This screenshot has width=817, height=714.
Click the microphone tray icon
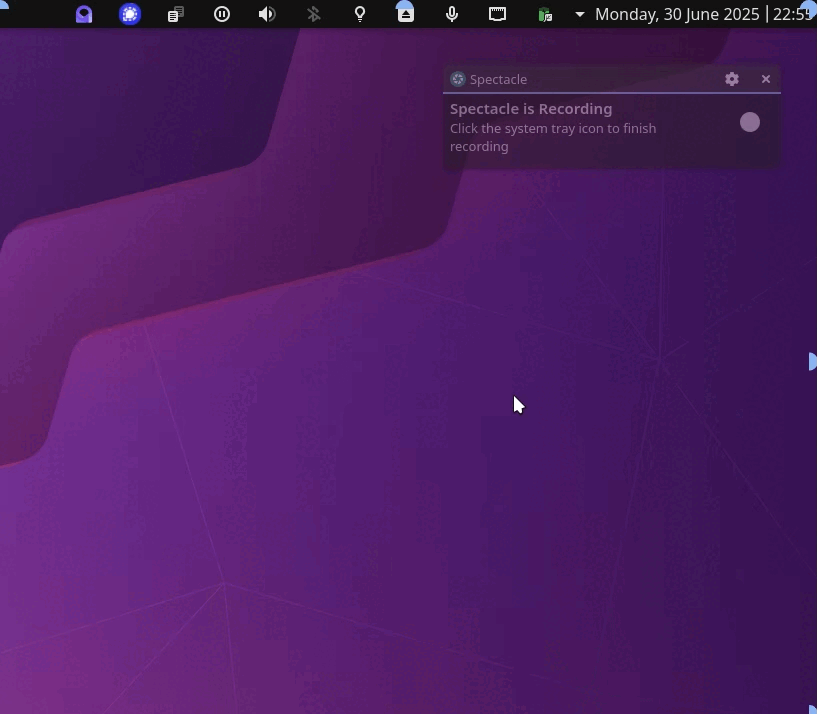(452, 14)
